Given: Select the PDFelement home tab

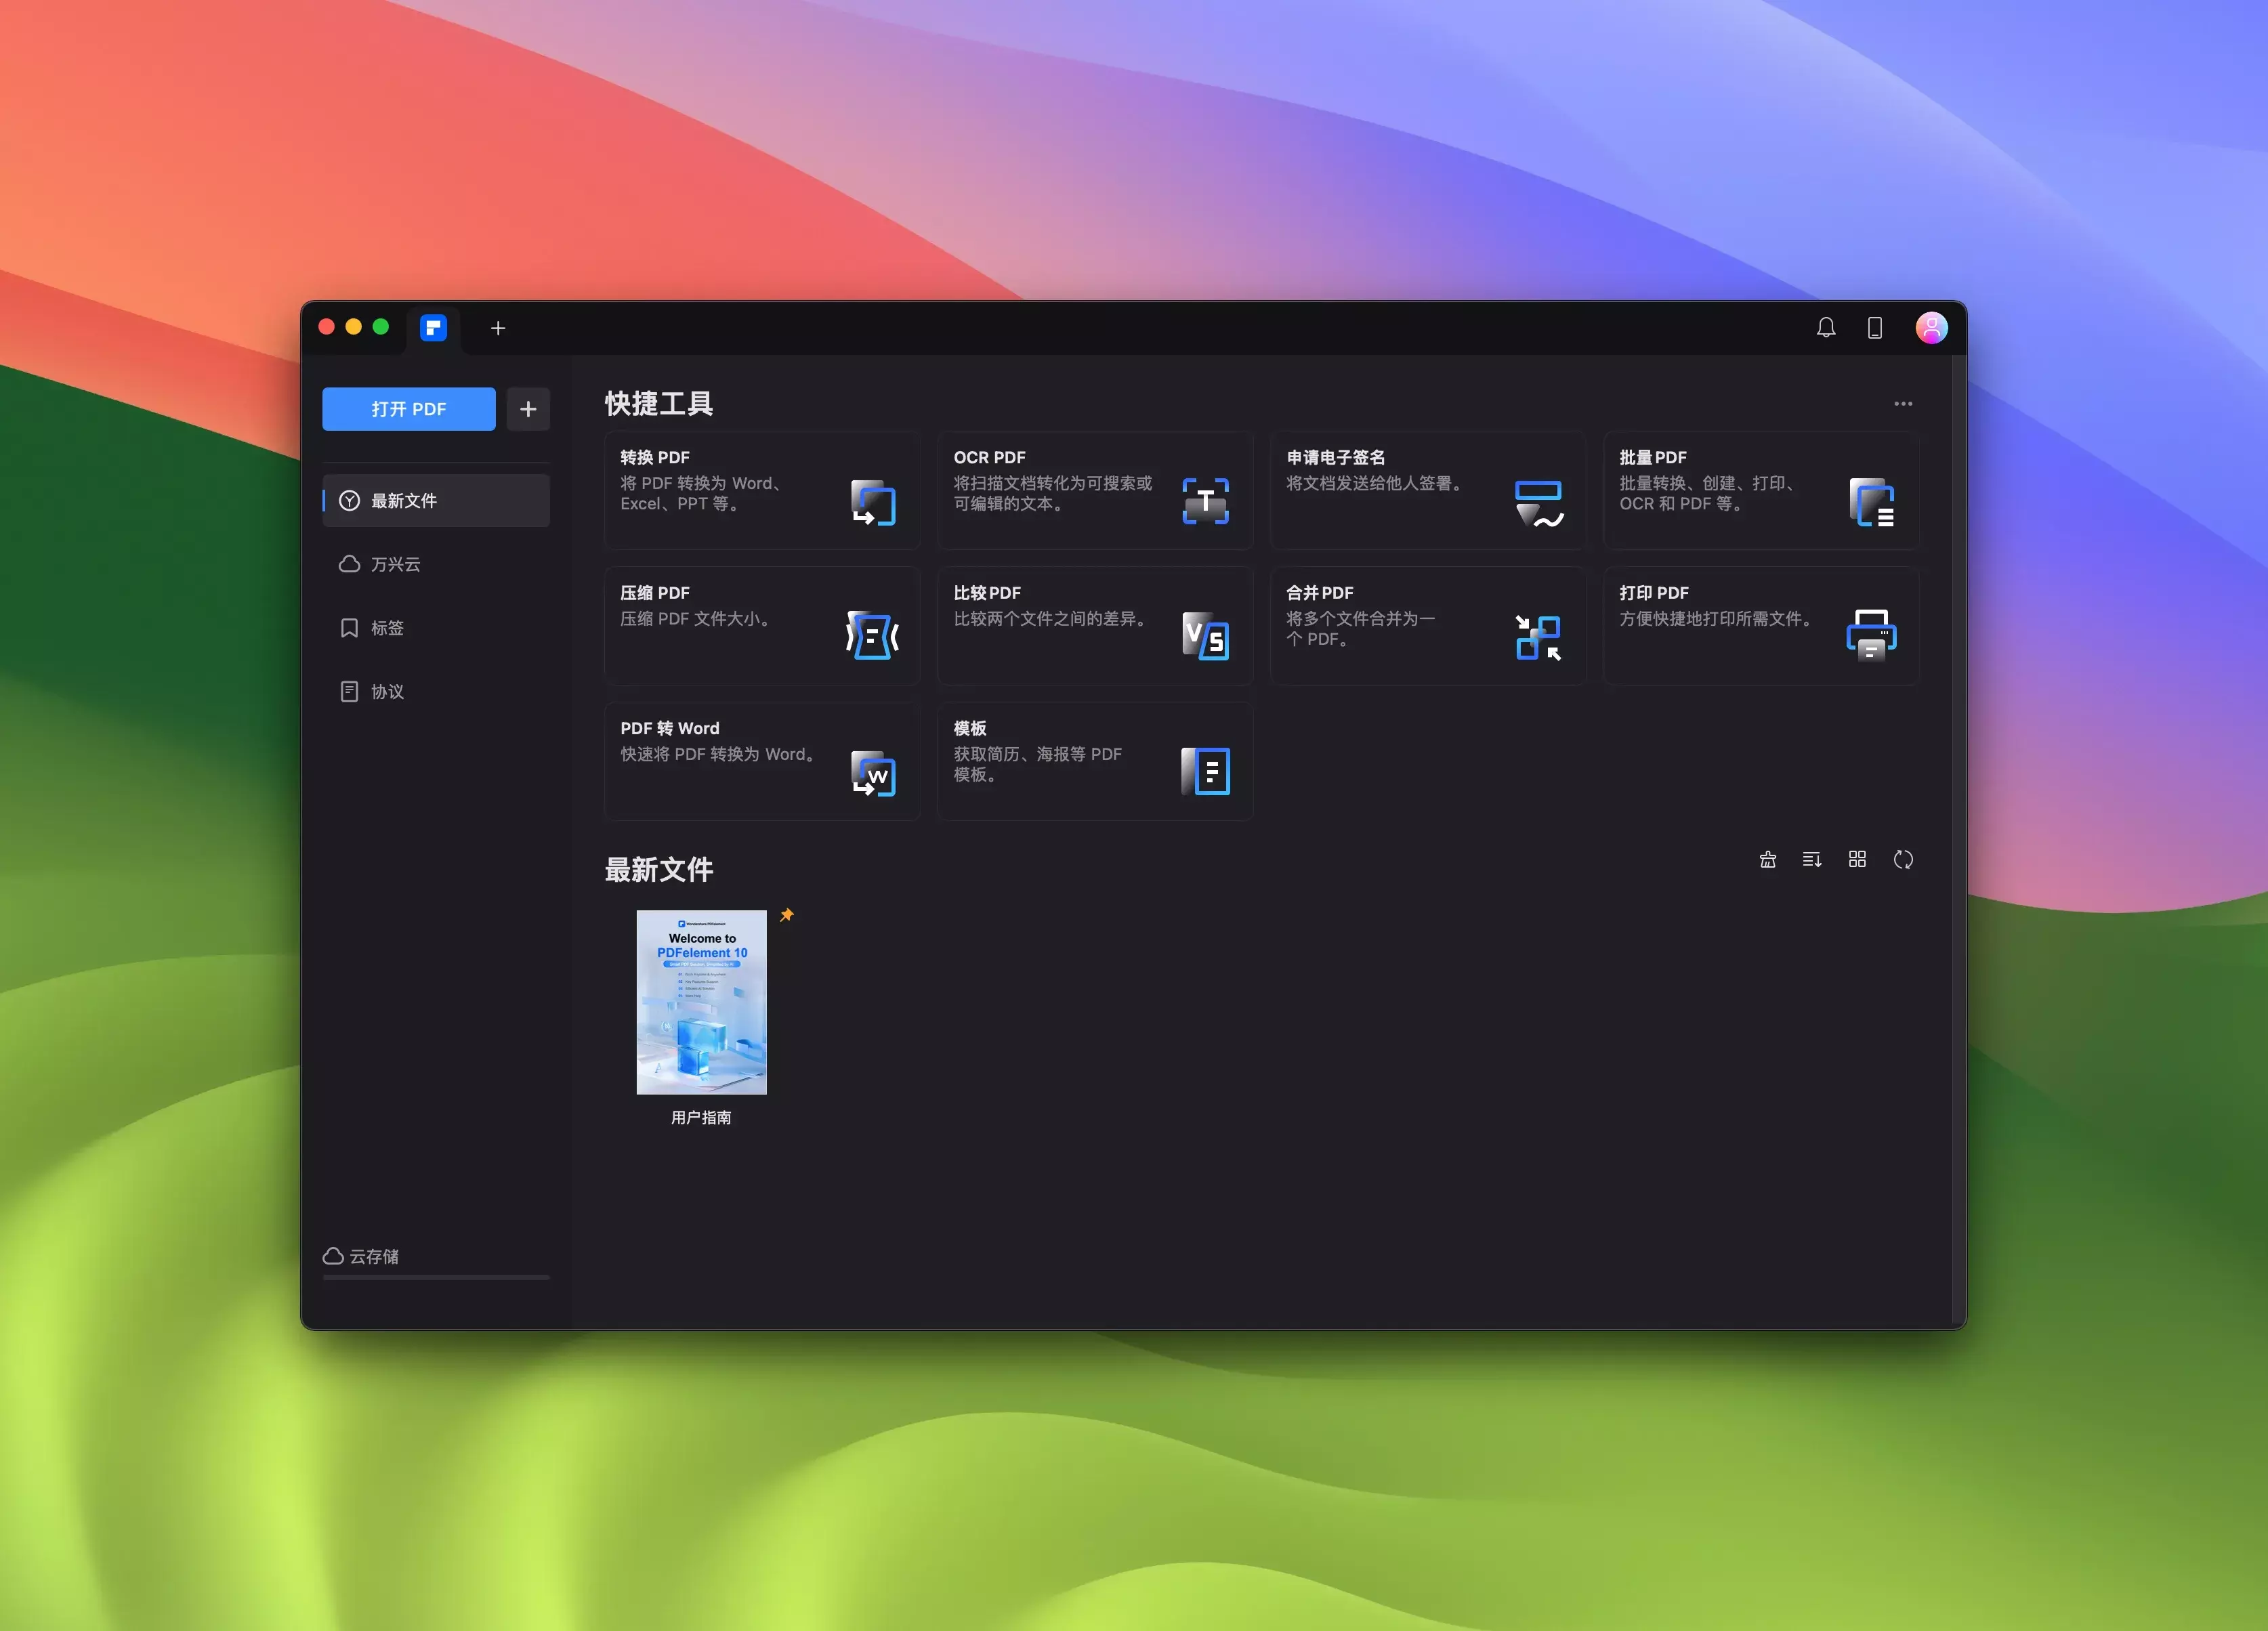Looking at the screenshot, I should pos(433,328).
